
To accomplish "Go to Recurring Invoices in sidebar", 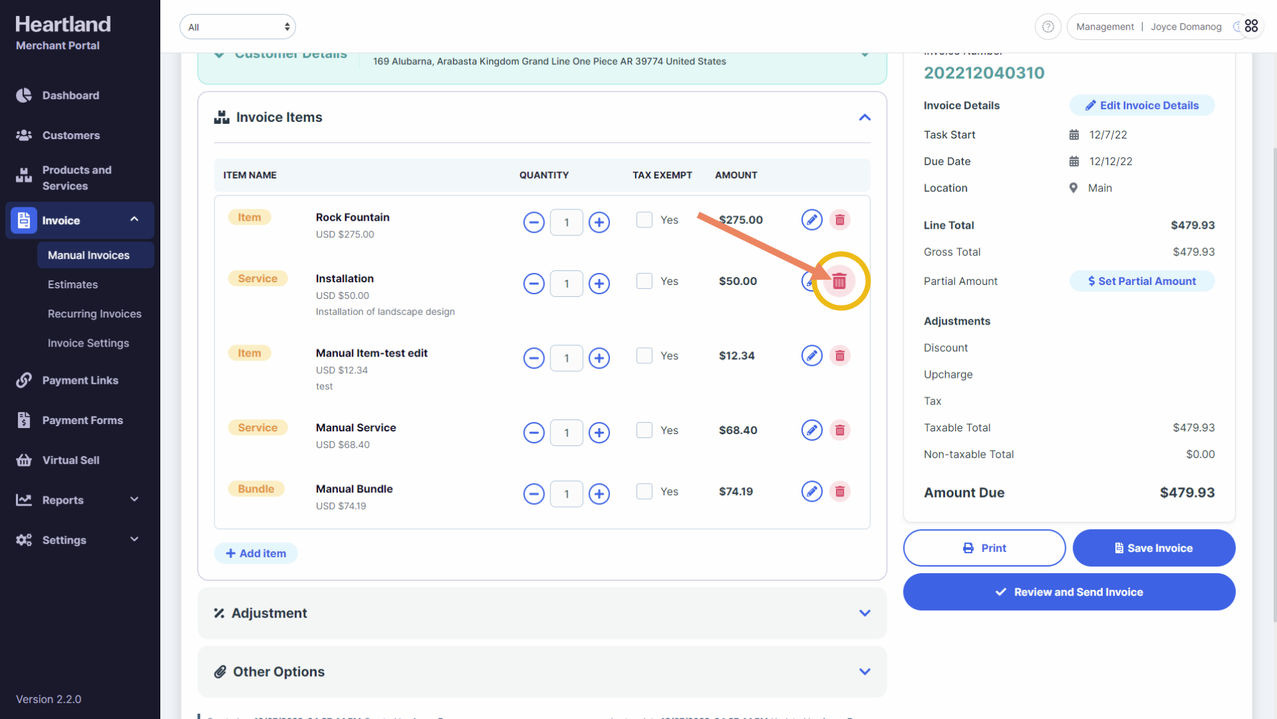I will 94,314.
